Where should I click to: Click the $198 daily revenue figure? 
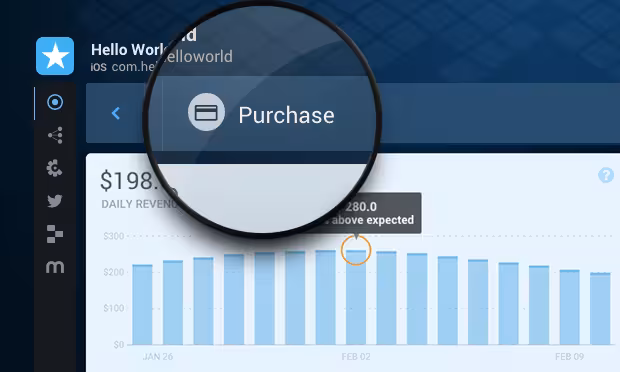click(127, 181)
